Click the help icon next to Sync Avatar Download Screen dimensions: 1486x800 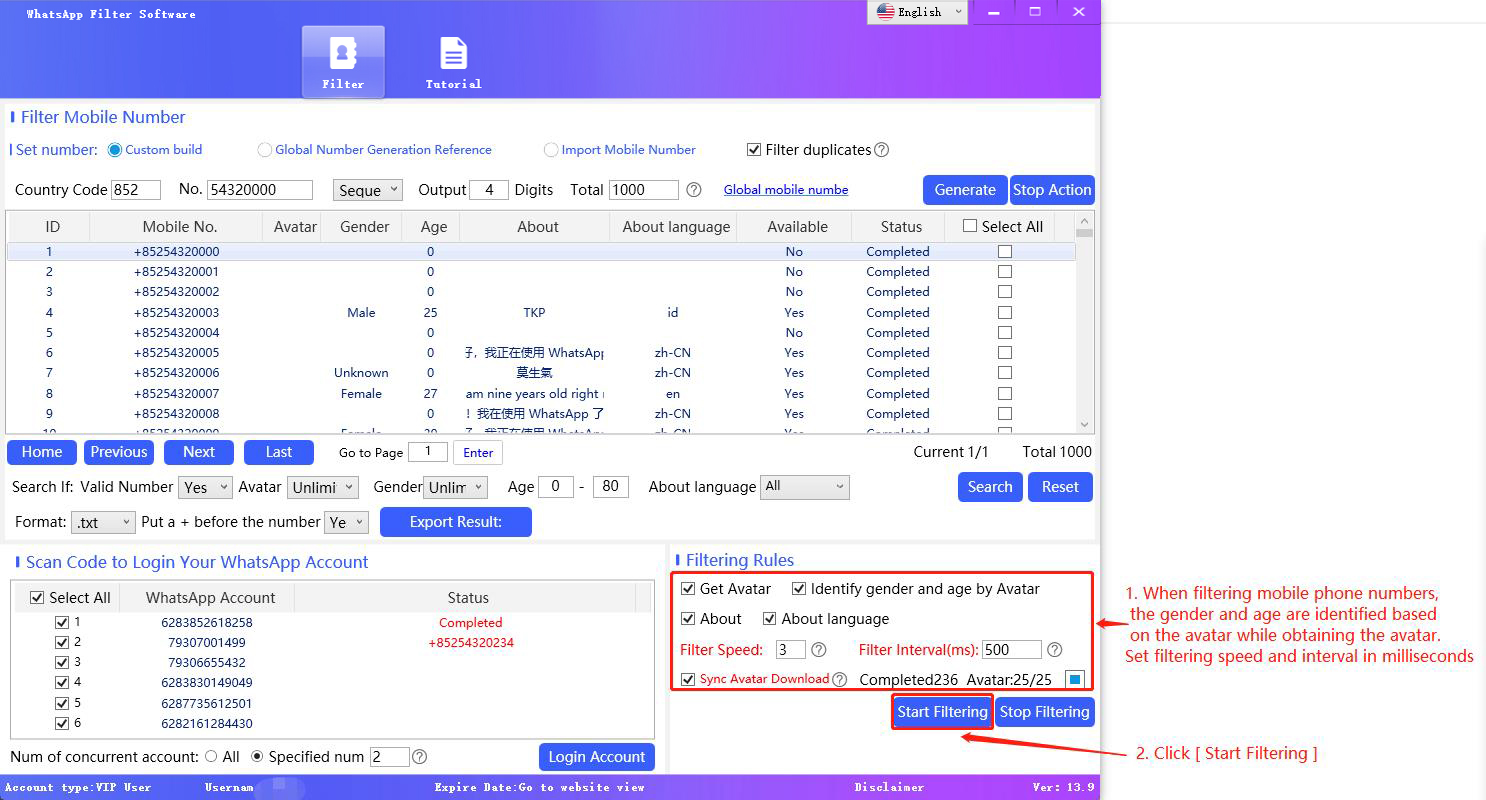pyautogui.click(x=840, y=680)
